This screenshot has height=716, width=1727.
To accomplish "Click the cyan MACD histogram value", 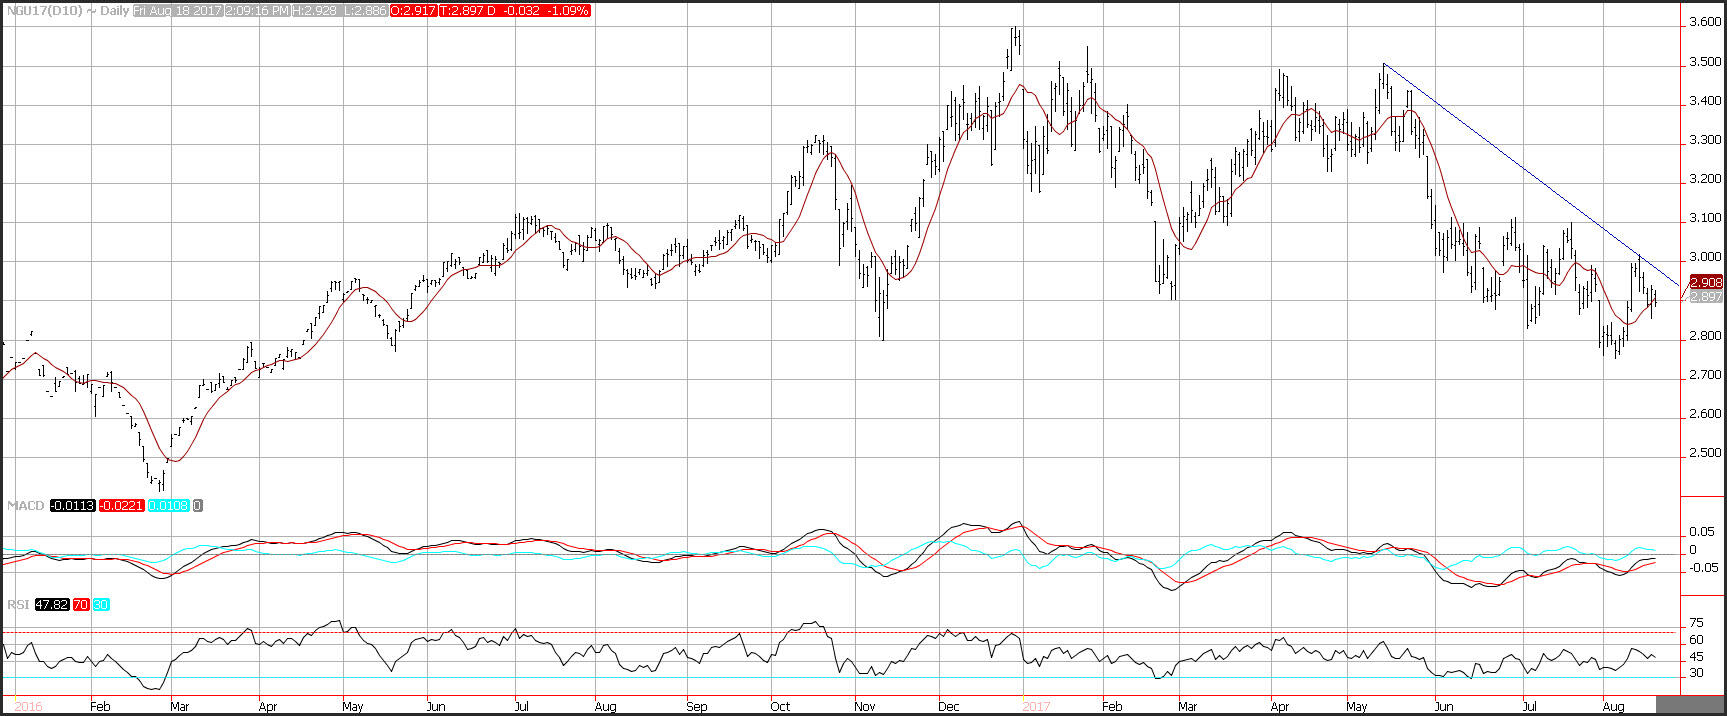I will point(168,506).
